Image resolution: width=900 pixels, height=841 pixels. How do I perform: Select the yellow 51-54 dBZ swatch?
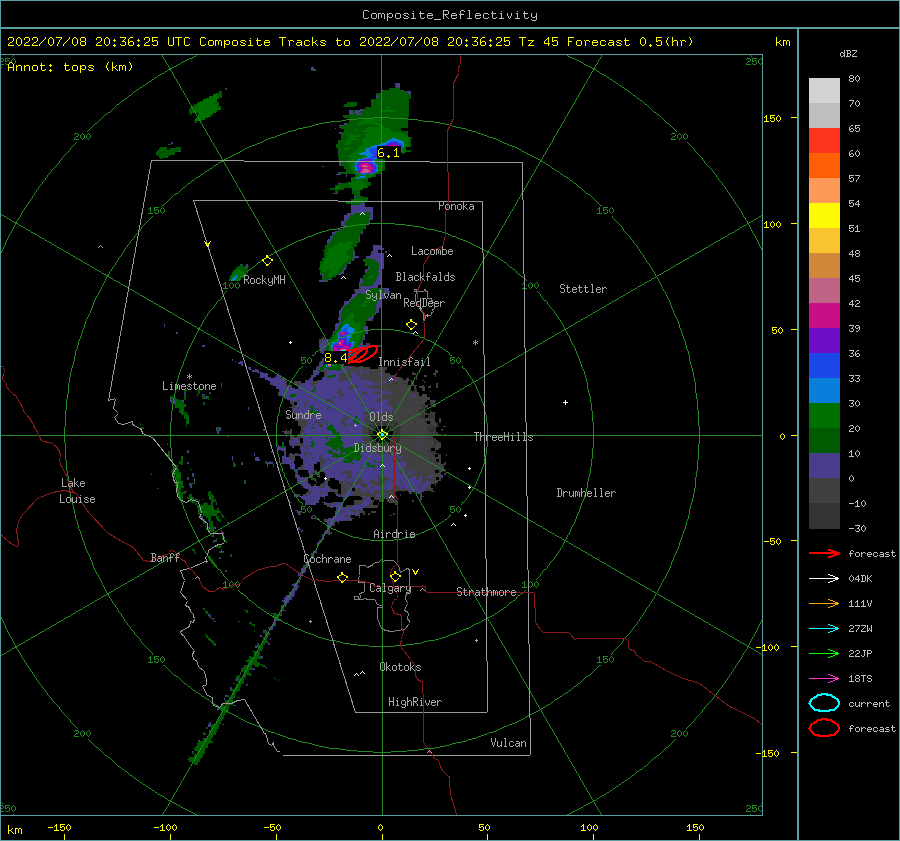pyautogui.click(x=824, y=216)
